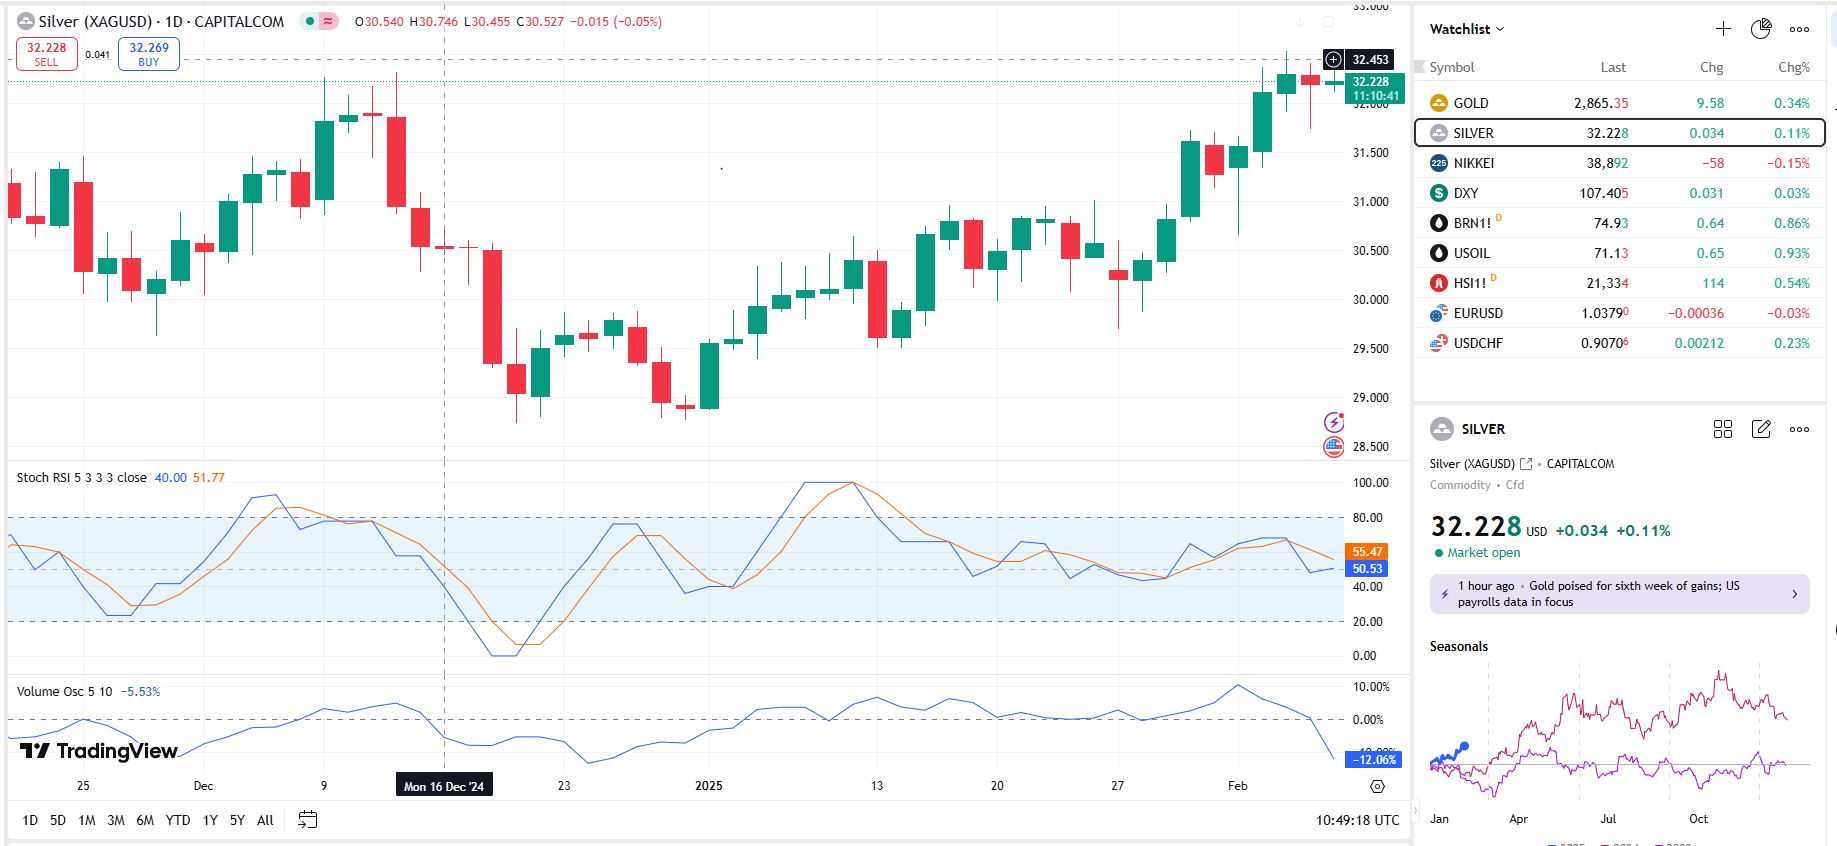This screenshot has width=1837, height=846.
Task: Click the add symbol plus icon in Watchlist
Action: (x=1723, y=29)
